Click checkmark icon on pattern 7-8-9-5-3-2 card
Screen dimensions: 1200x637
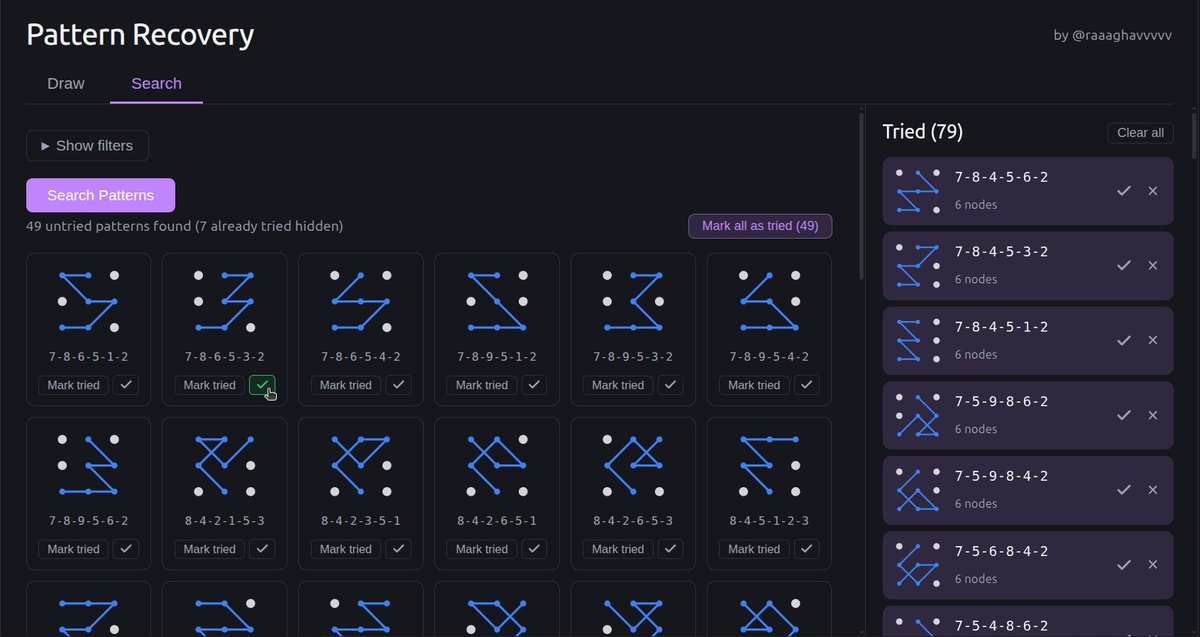click(x=670, y=385)
